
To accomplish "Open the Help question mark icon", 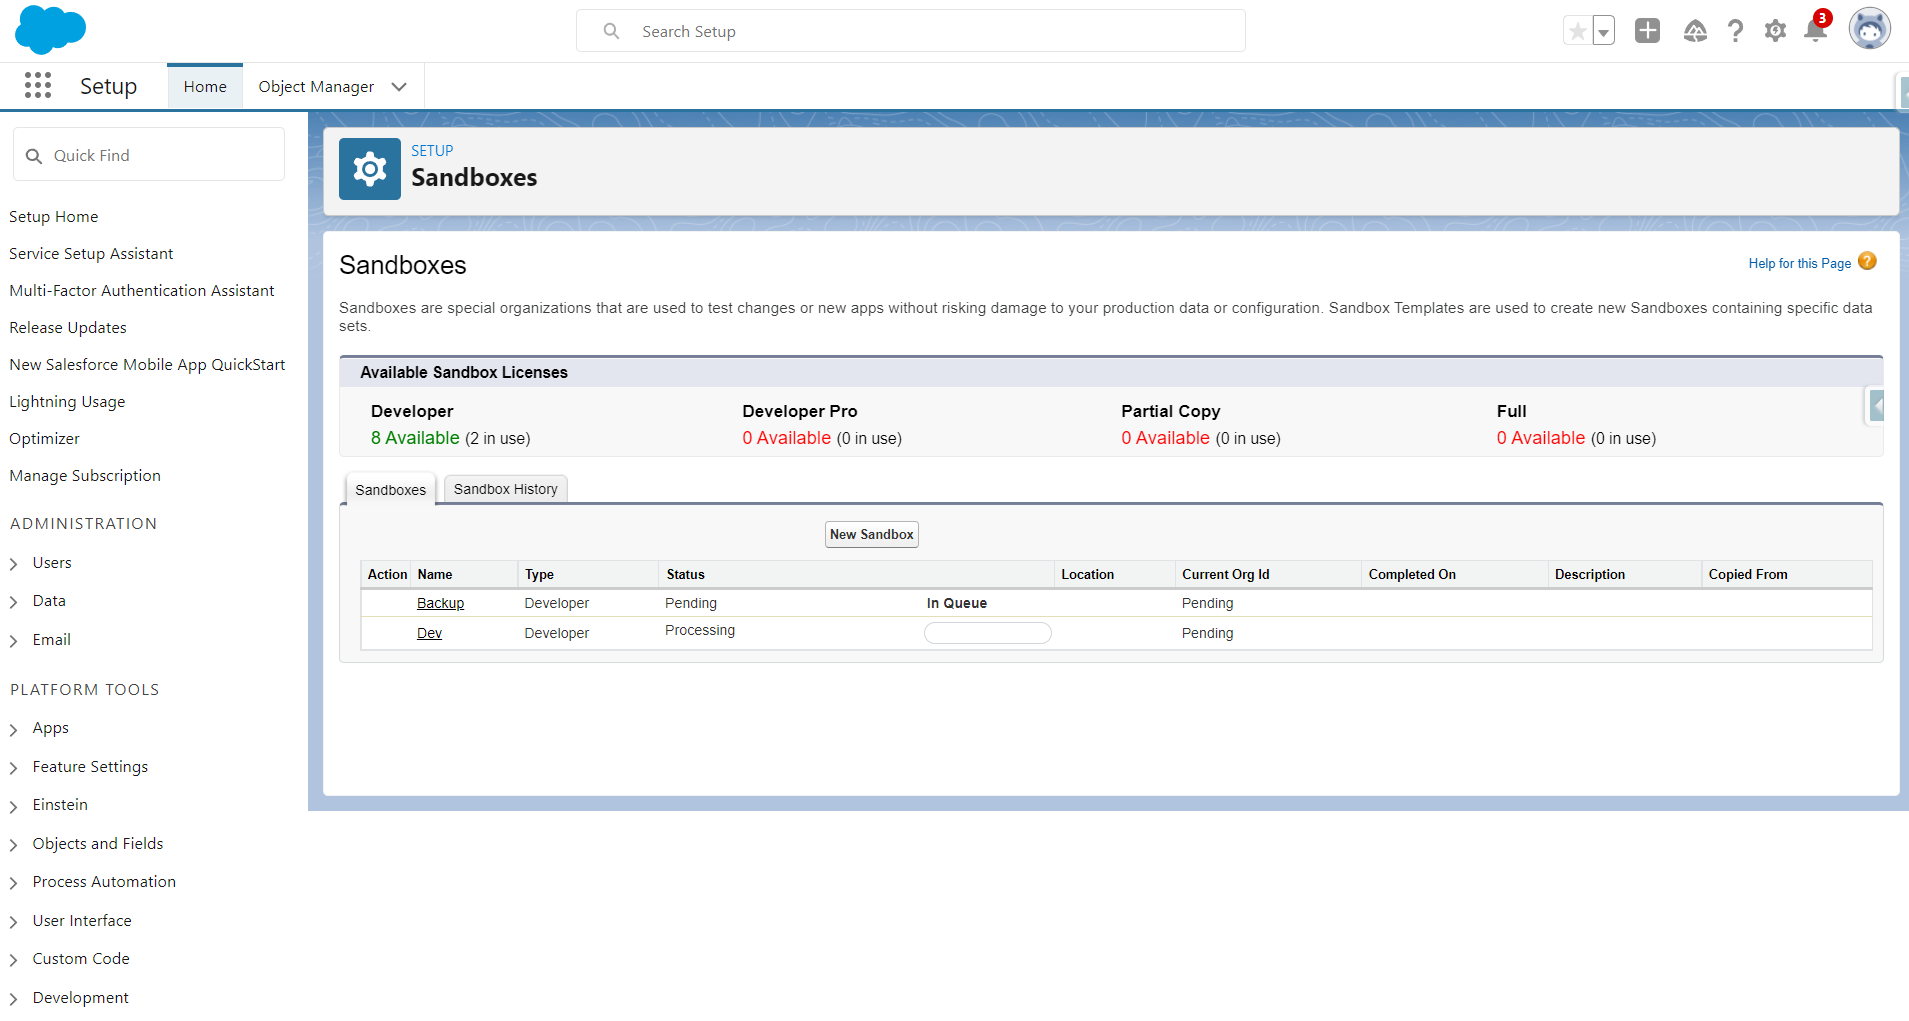I will click(x=1735, y=31).
